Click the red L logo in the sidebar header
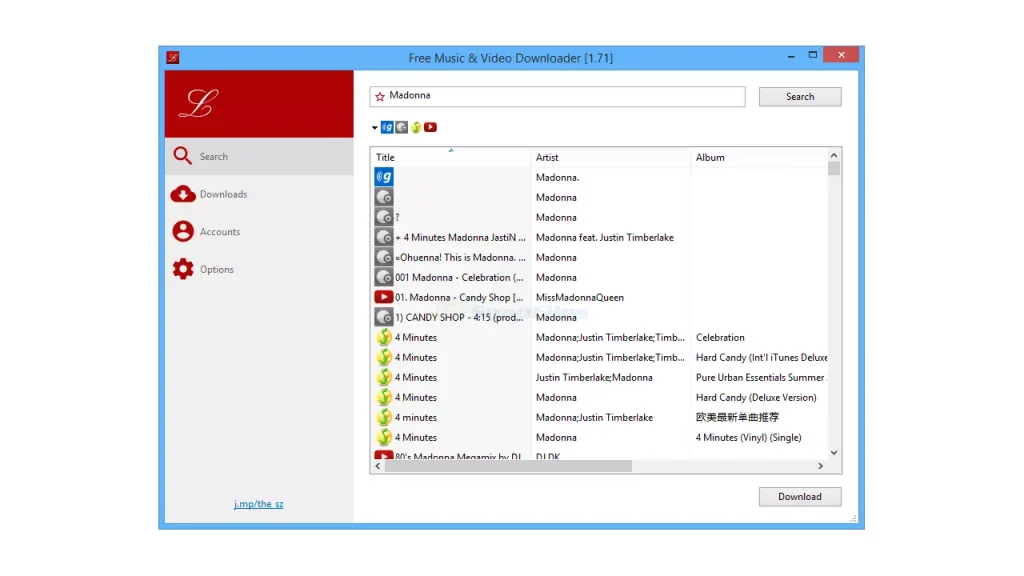This screenshot has height=576, width=1024. click(x=199, y=104)
